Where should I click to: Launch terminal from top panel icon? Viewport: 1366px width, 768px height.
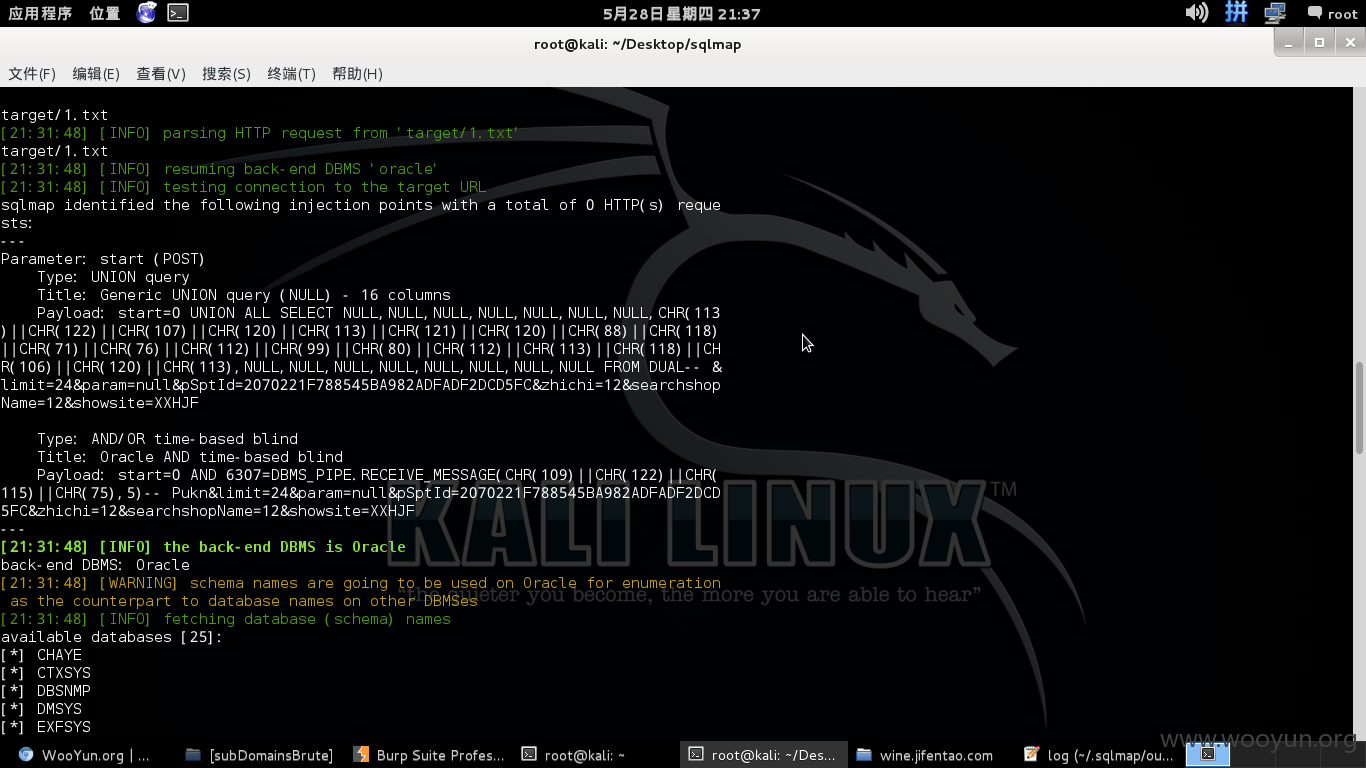[177, 13]
